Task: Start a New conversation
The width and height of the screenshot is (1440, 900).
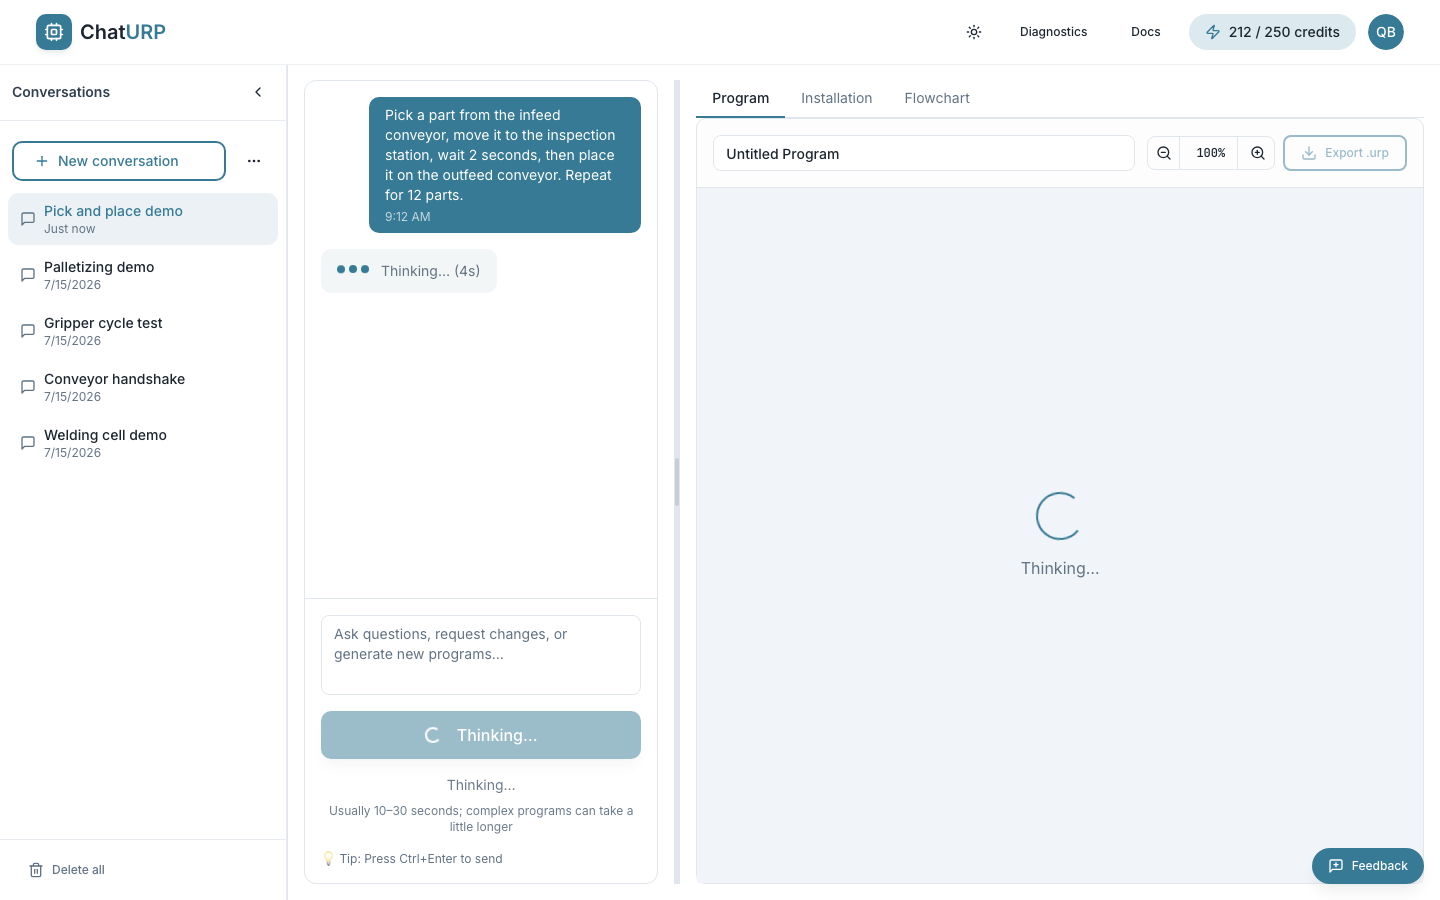Action: [119, 161]
